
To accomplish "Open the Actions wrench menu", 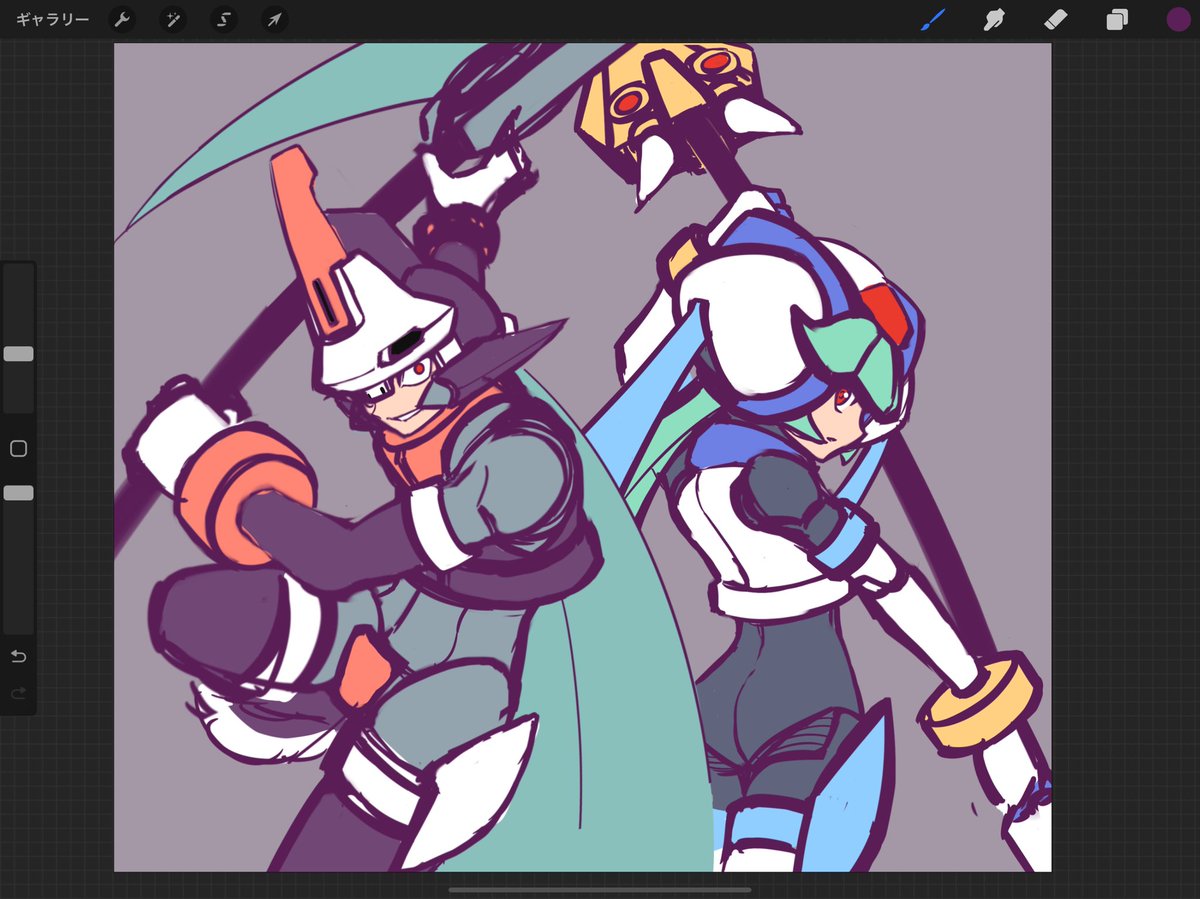I will pos(122,20).
